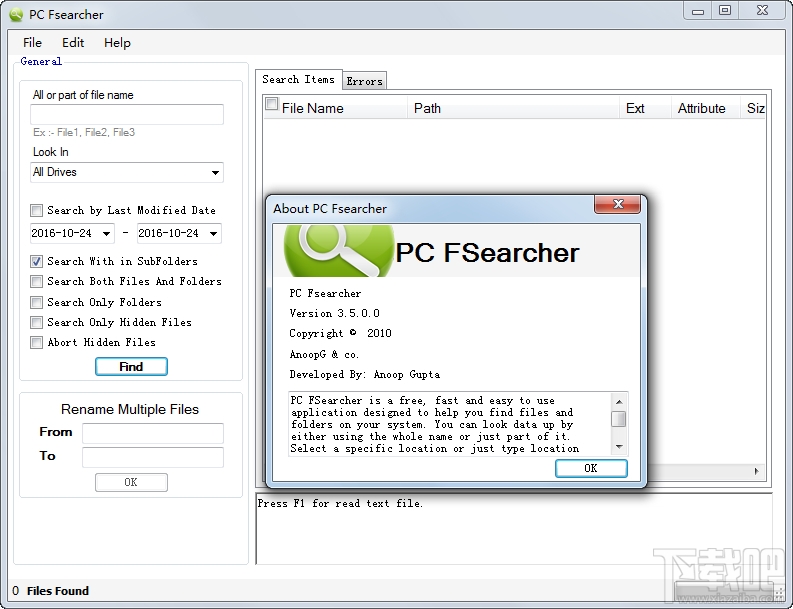Viewport: 793px width, 609px height.
Task: Click the 'Files Found' status bar text
Action: pyautogui.click(x=58, y=591)
